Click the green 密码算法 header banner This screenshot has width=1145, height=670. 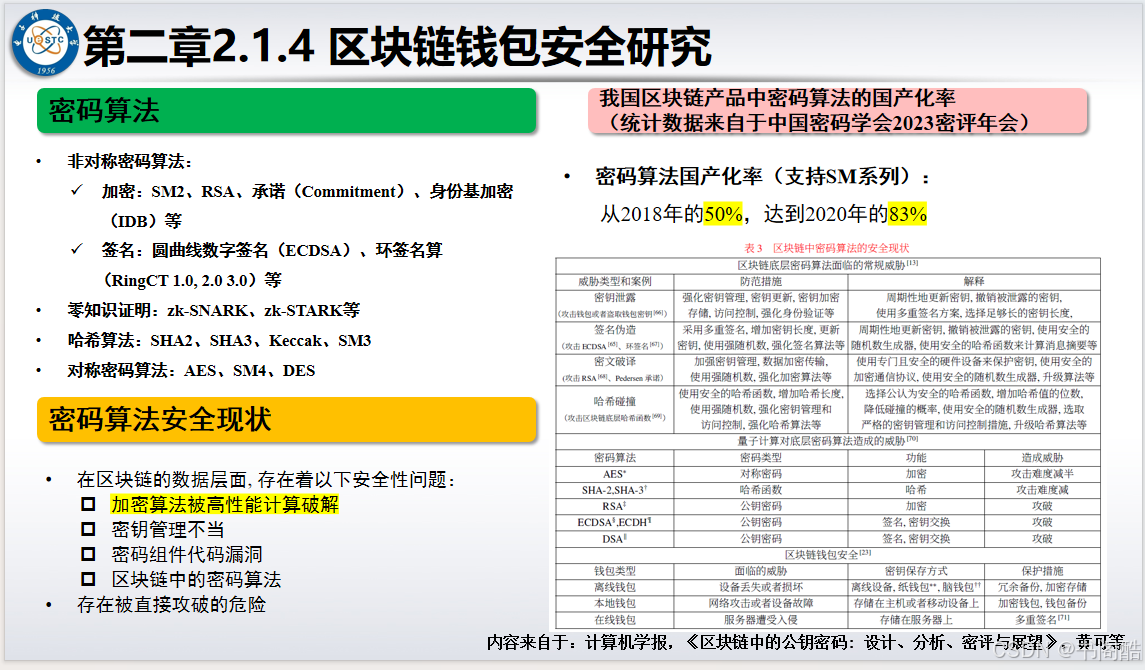click(x=287, y=111)
